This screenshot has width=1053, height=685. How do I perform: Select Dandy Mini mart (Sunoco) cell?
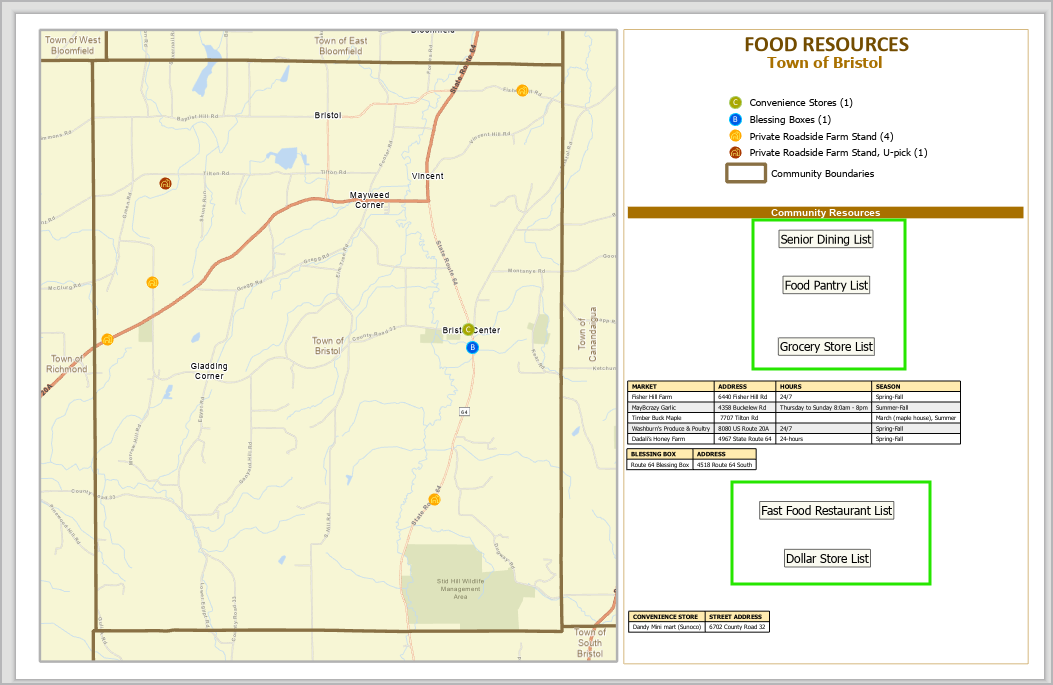pyautogui.click(x=667, y=627)
